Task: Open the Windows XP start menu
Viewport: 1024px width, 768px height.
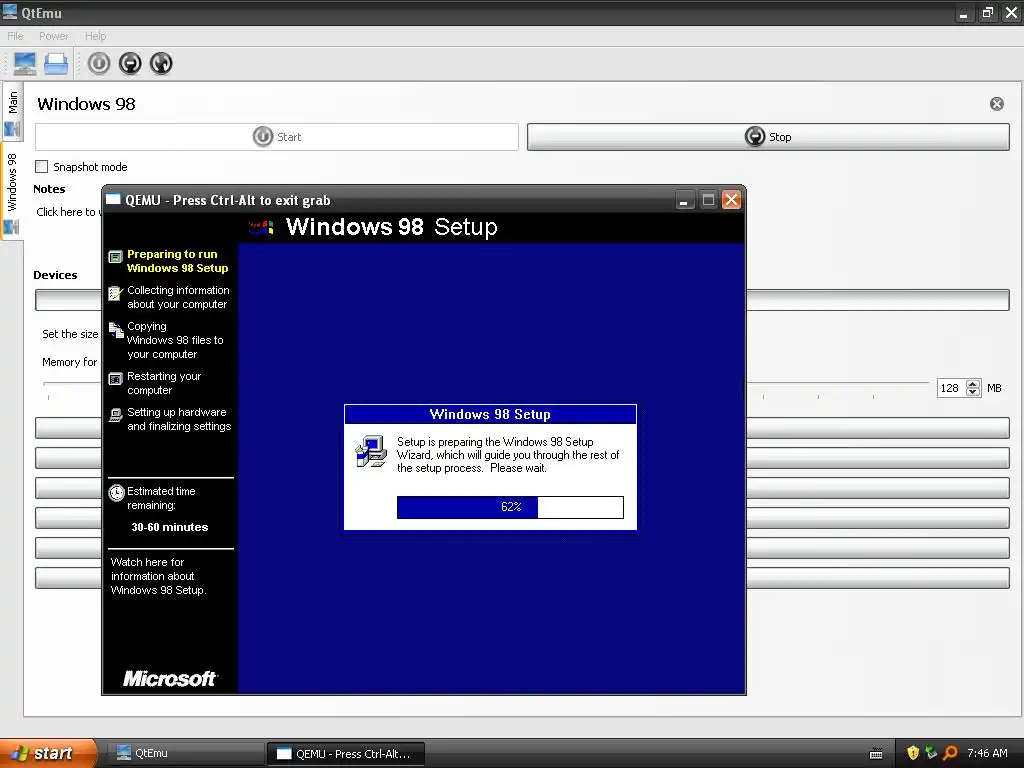Action: pos(48,753)
